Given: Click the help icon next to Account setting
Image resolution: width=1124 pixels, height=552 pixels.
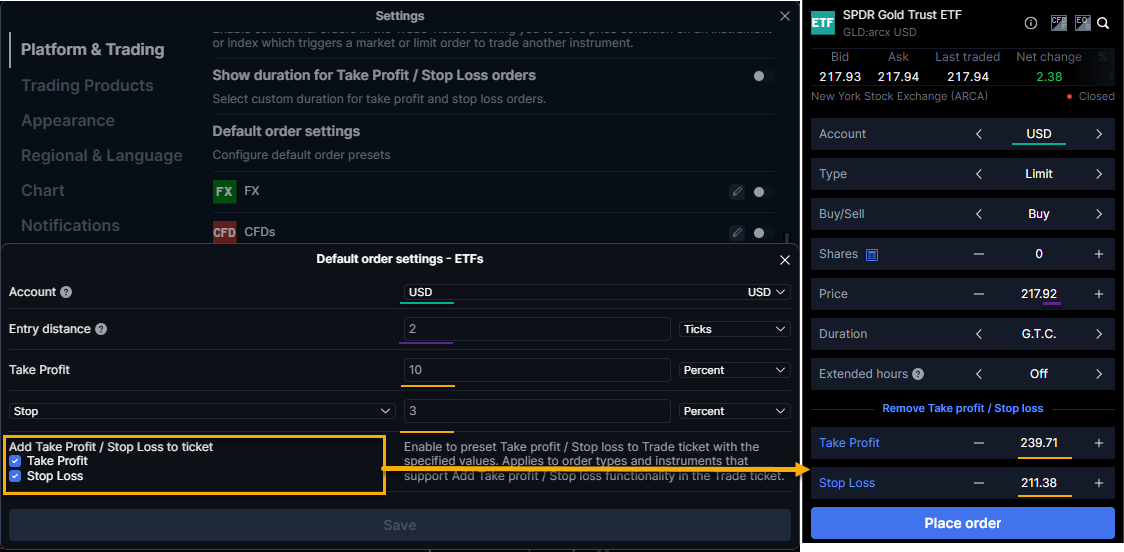Looking at the screenshot, I should pyautogui.click(x=66, y=292).
